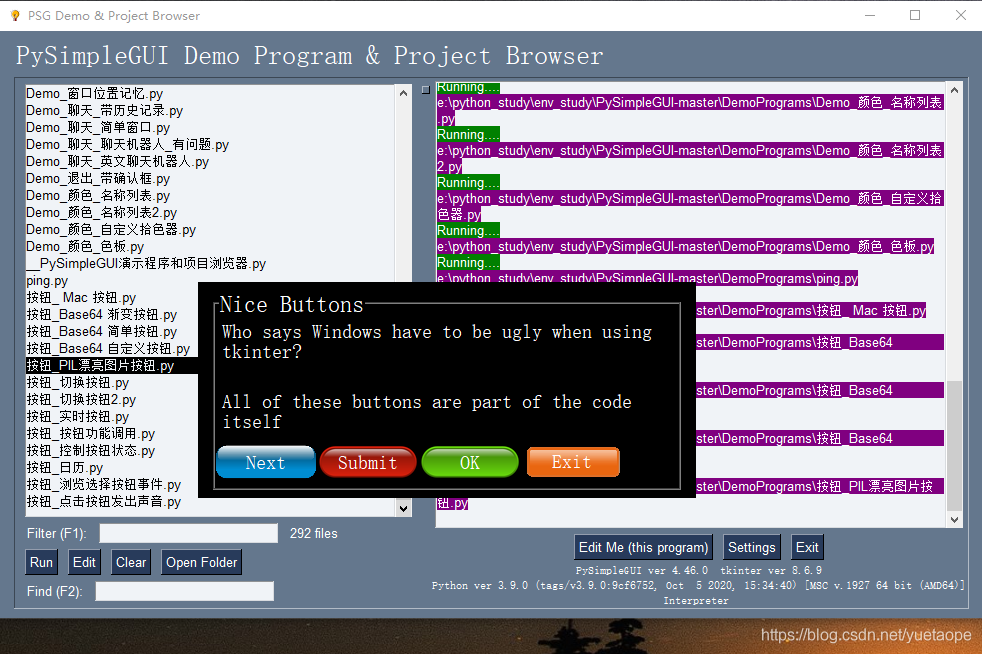
Task: Click the Clear button
Action: (x=131, y=563)
